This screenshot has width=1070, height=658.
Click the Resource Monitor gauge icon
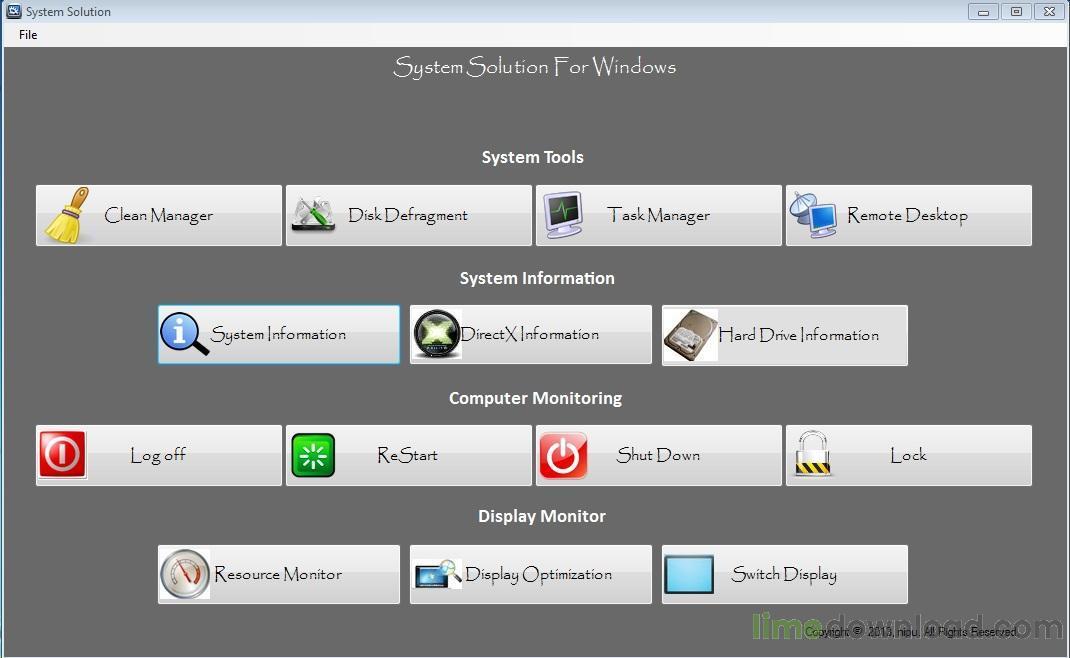[x=185, y=574]
